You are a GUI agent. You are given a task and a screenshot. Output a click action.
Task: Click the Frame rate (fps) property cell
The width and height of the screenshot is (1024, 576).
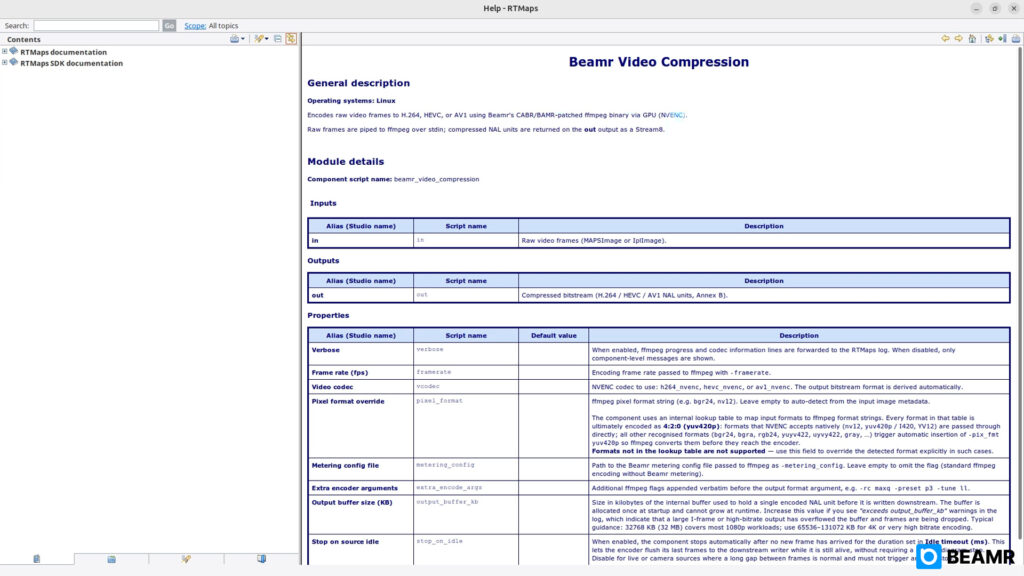click(x=361, y=372)
